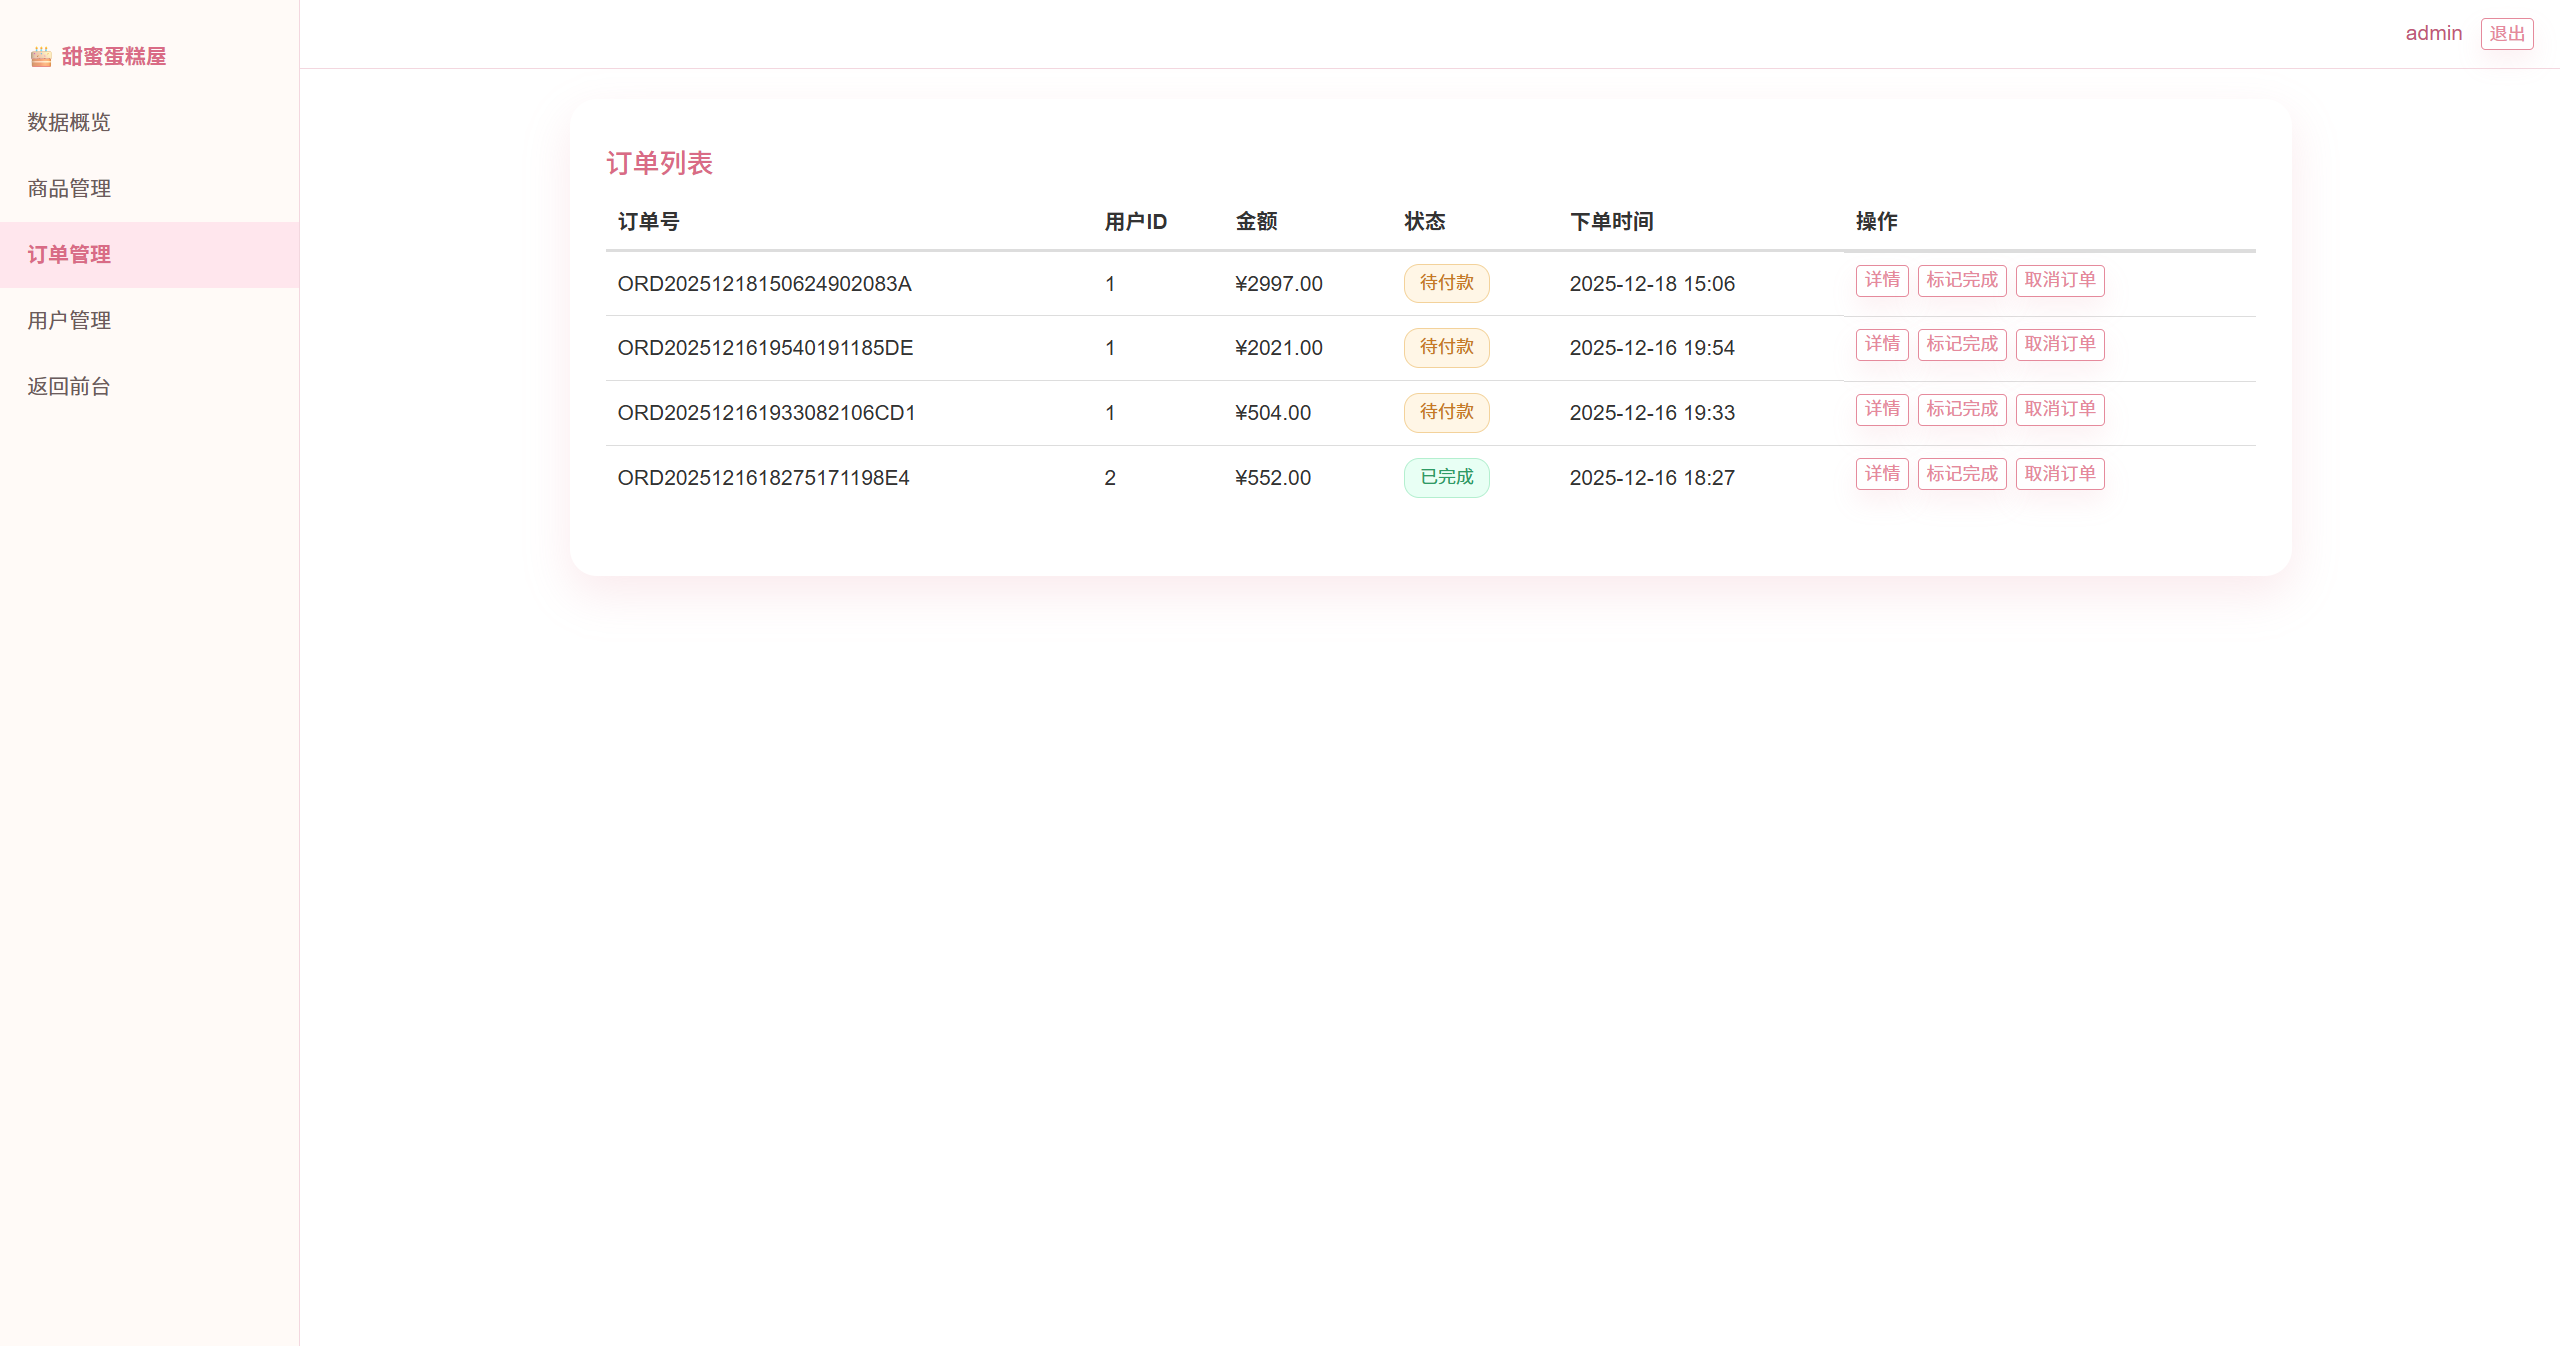2560x1346 pixels.
Task: Click the 待付款 badge on first order
Action: click(1446, 283)
